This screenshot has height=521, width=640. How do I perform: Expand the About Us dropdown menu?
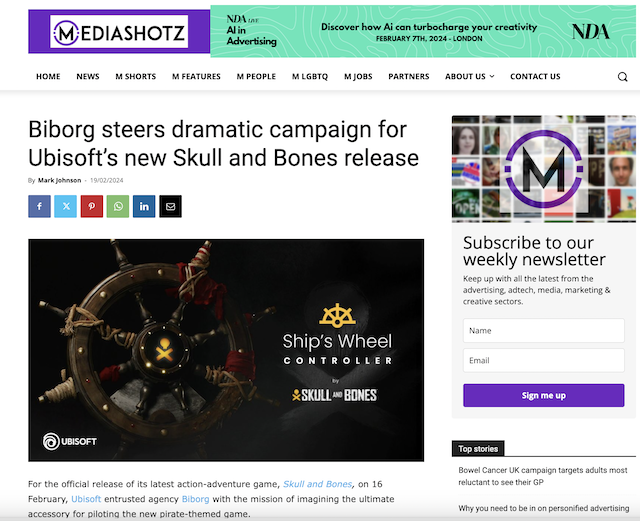(x=470, y=76)
